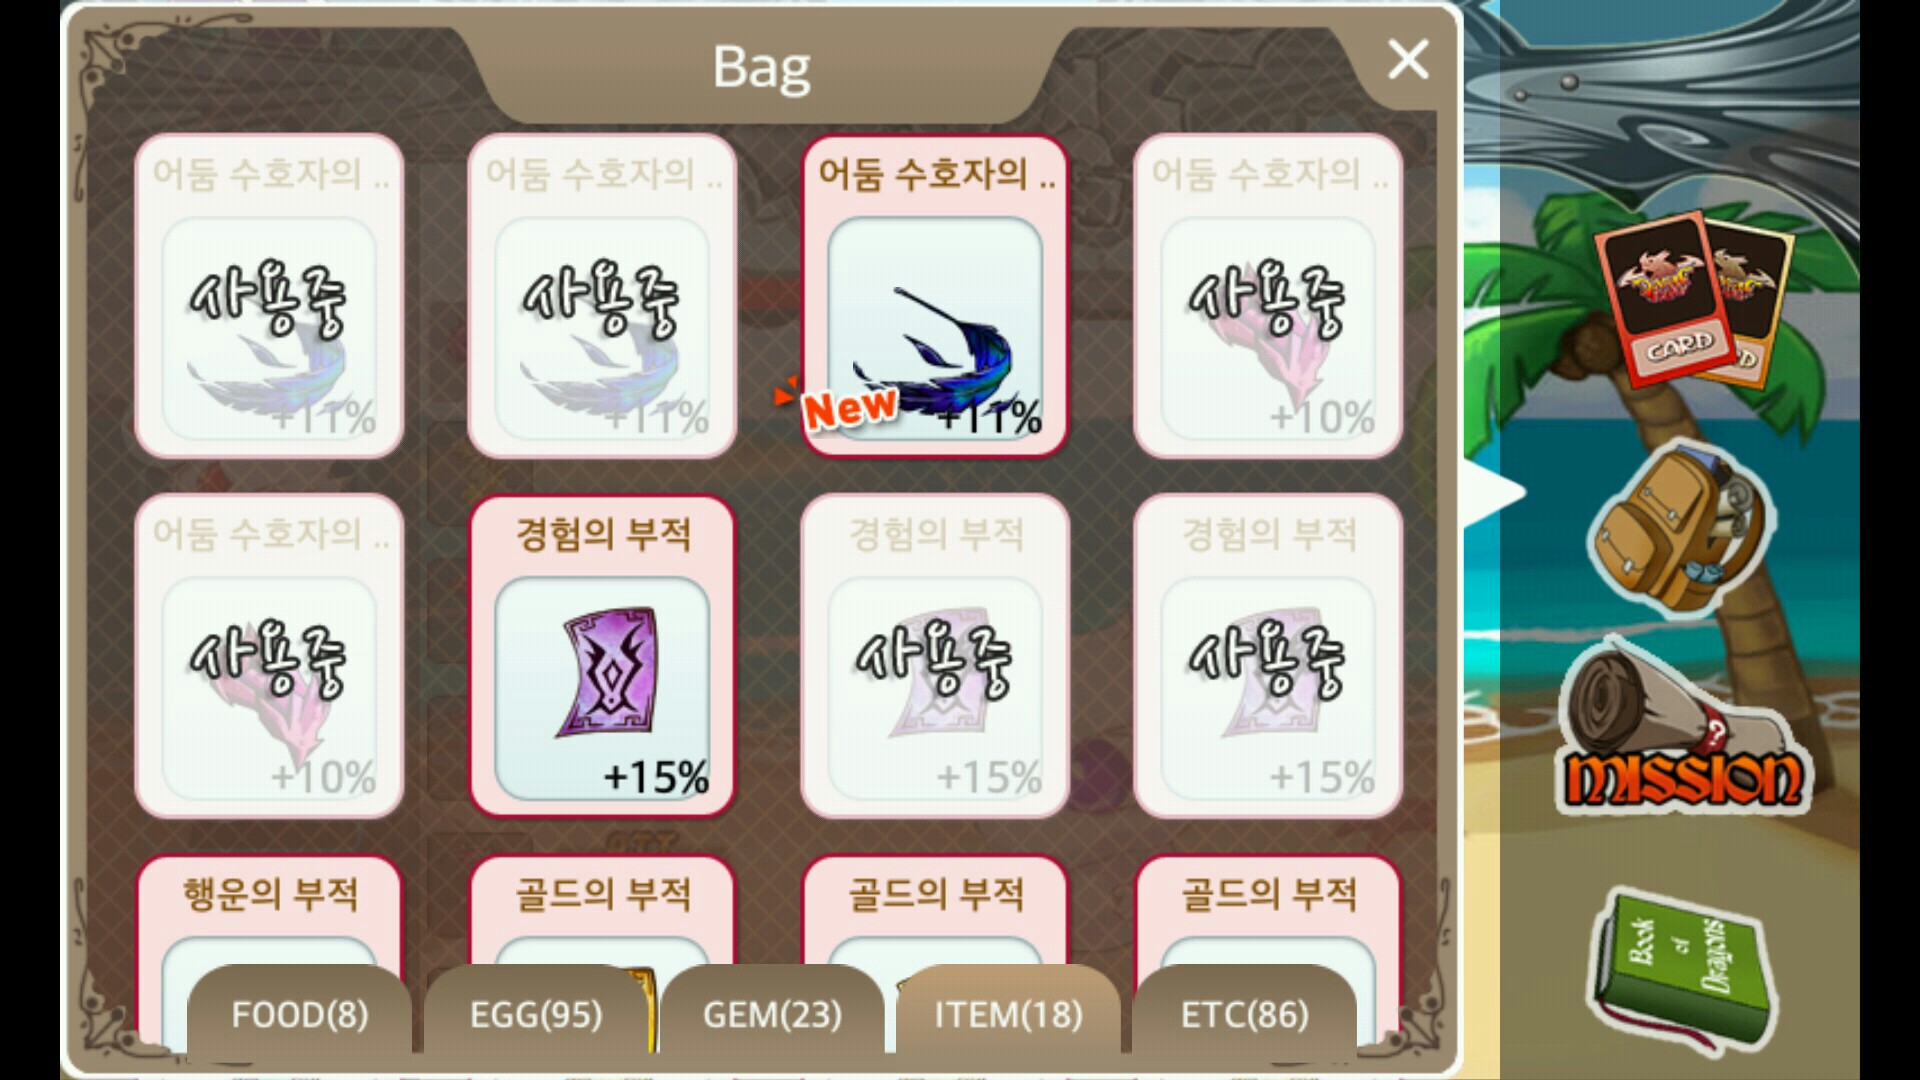The height and width of the screenshot is (1080, 1920).
Task: Select the New dark feather item +11%
Action: point(935,297)
